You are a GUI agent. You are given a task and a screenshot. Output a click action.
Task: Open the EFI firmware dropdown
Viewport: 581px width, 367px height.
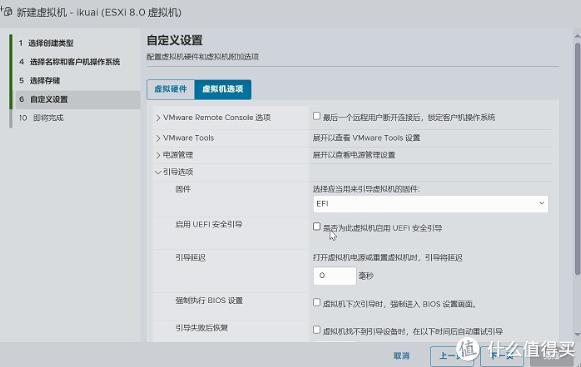coord(431,204)
